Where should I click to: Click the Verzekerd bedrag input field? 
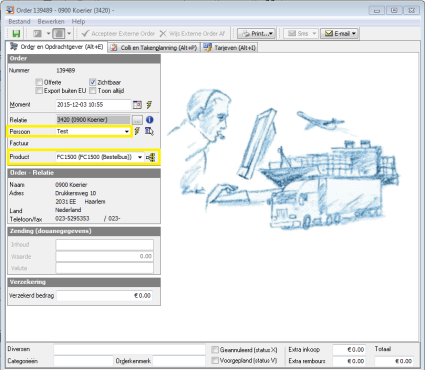105,296
